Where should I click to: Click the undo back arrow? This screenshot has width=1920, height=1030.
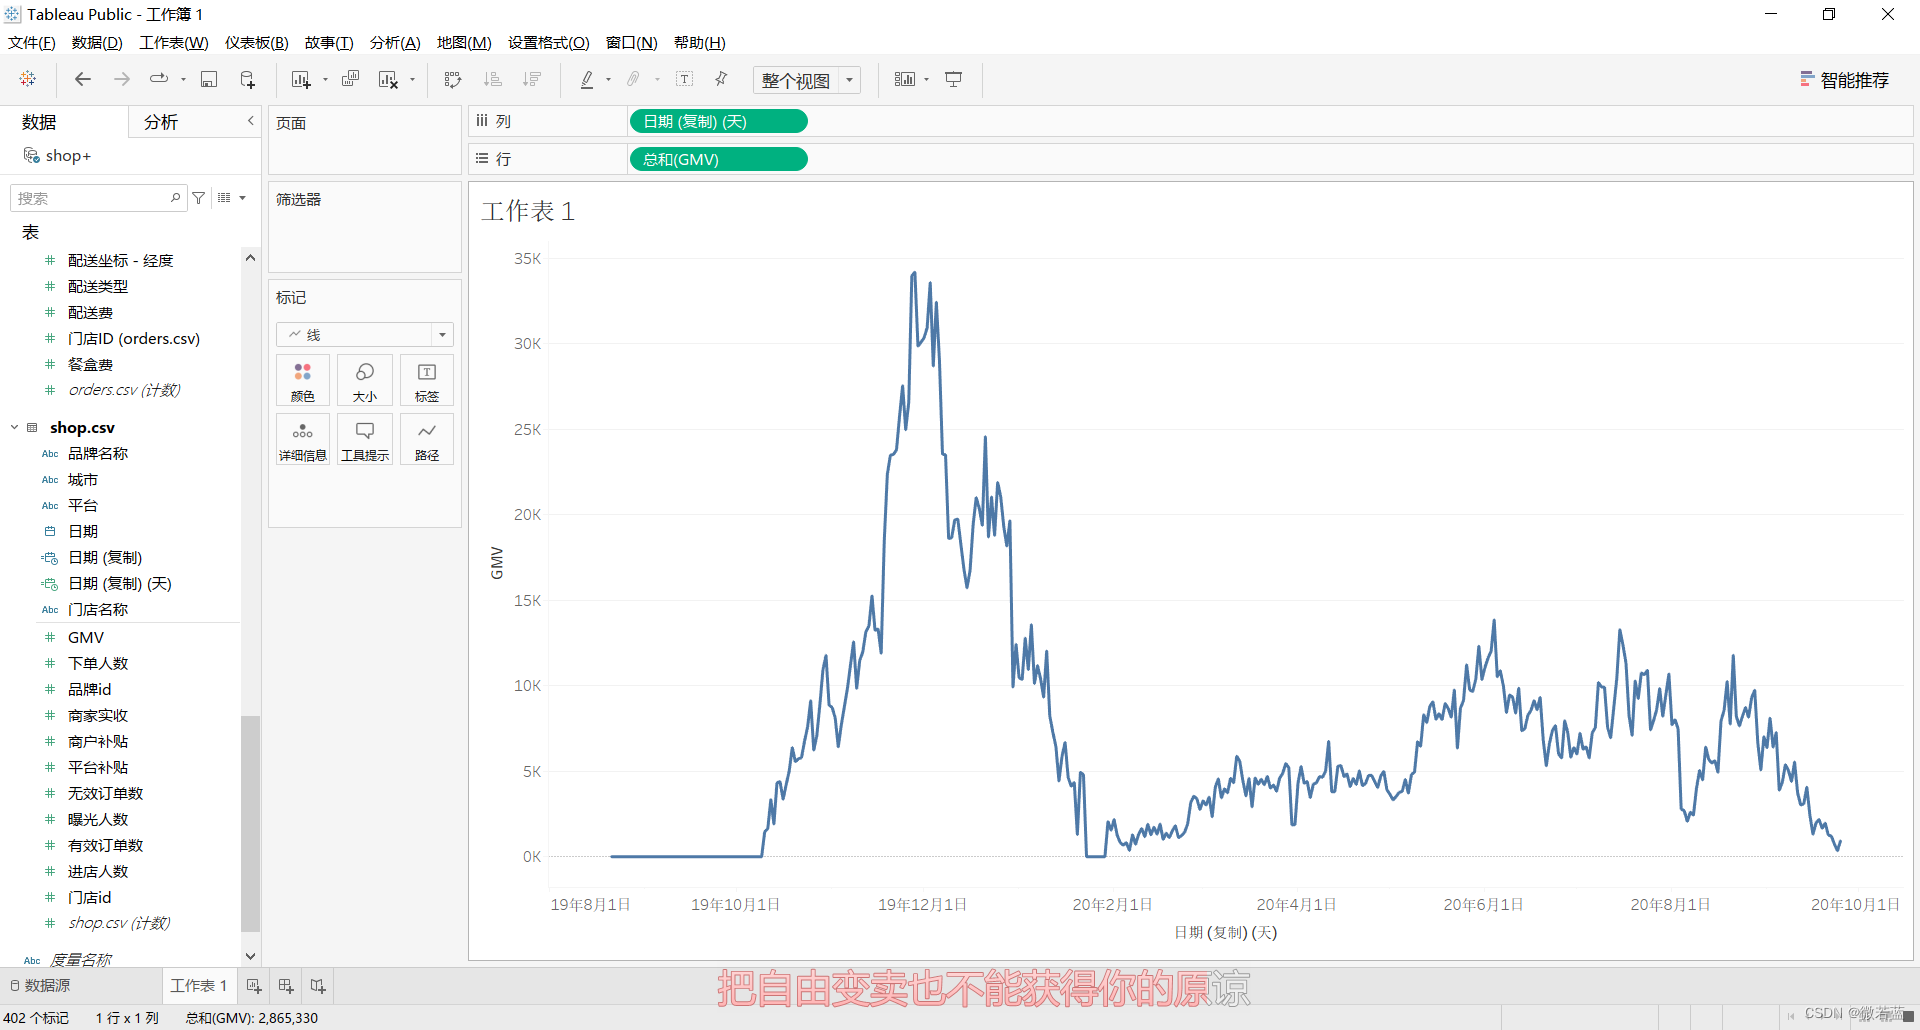point(83,79)
